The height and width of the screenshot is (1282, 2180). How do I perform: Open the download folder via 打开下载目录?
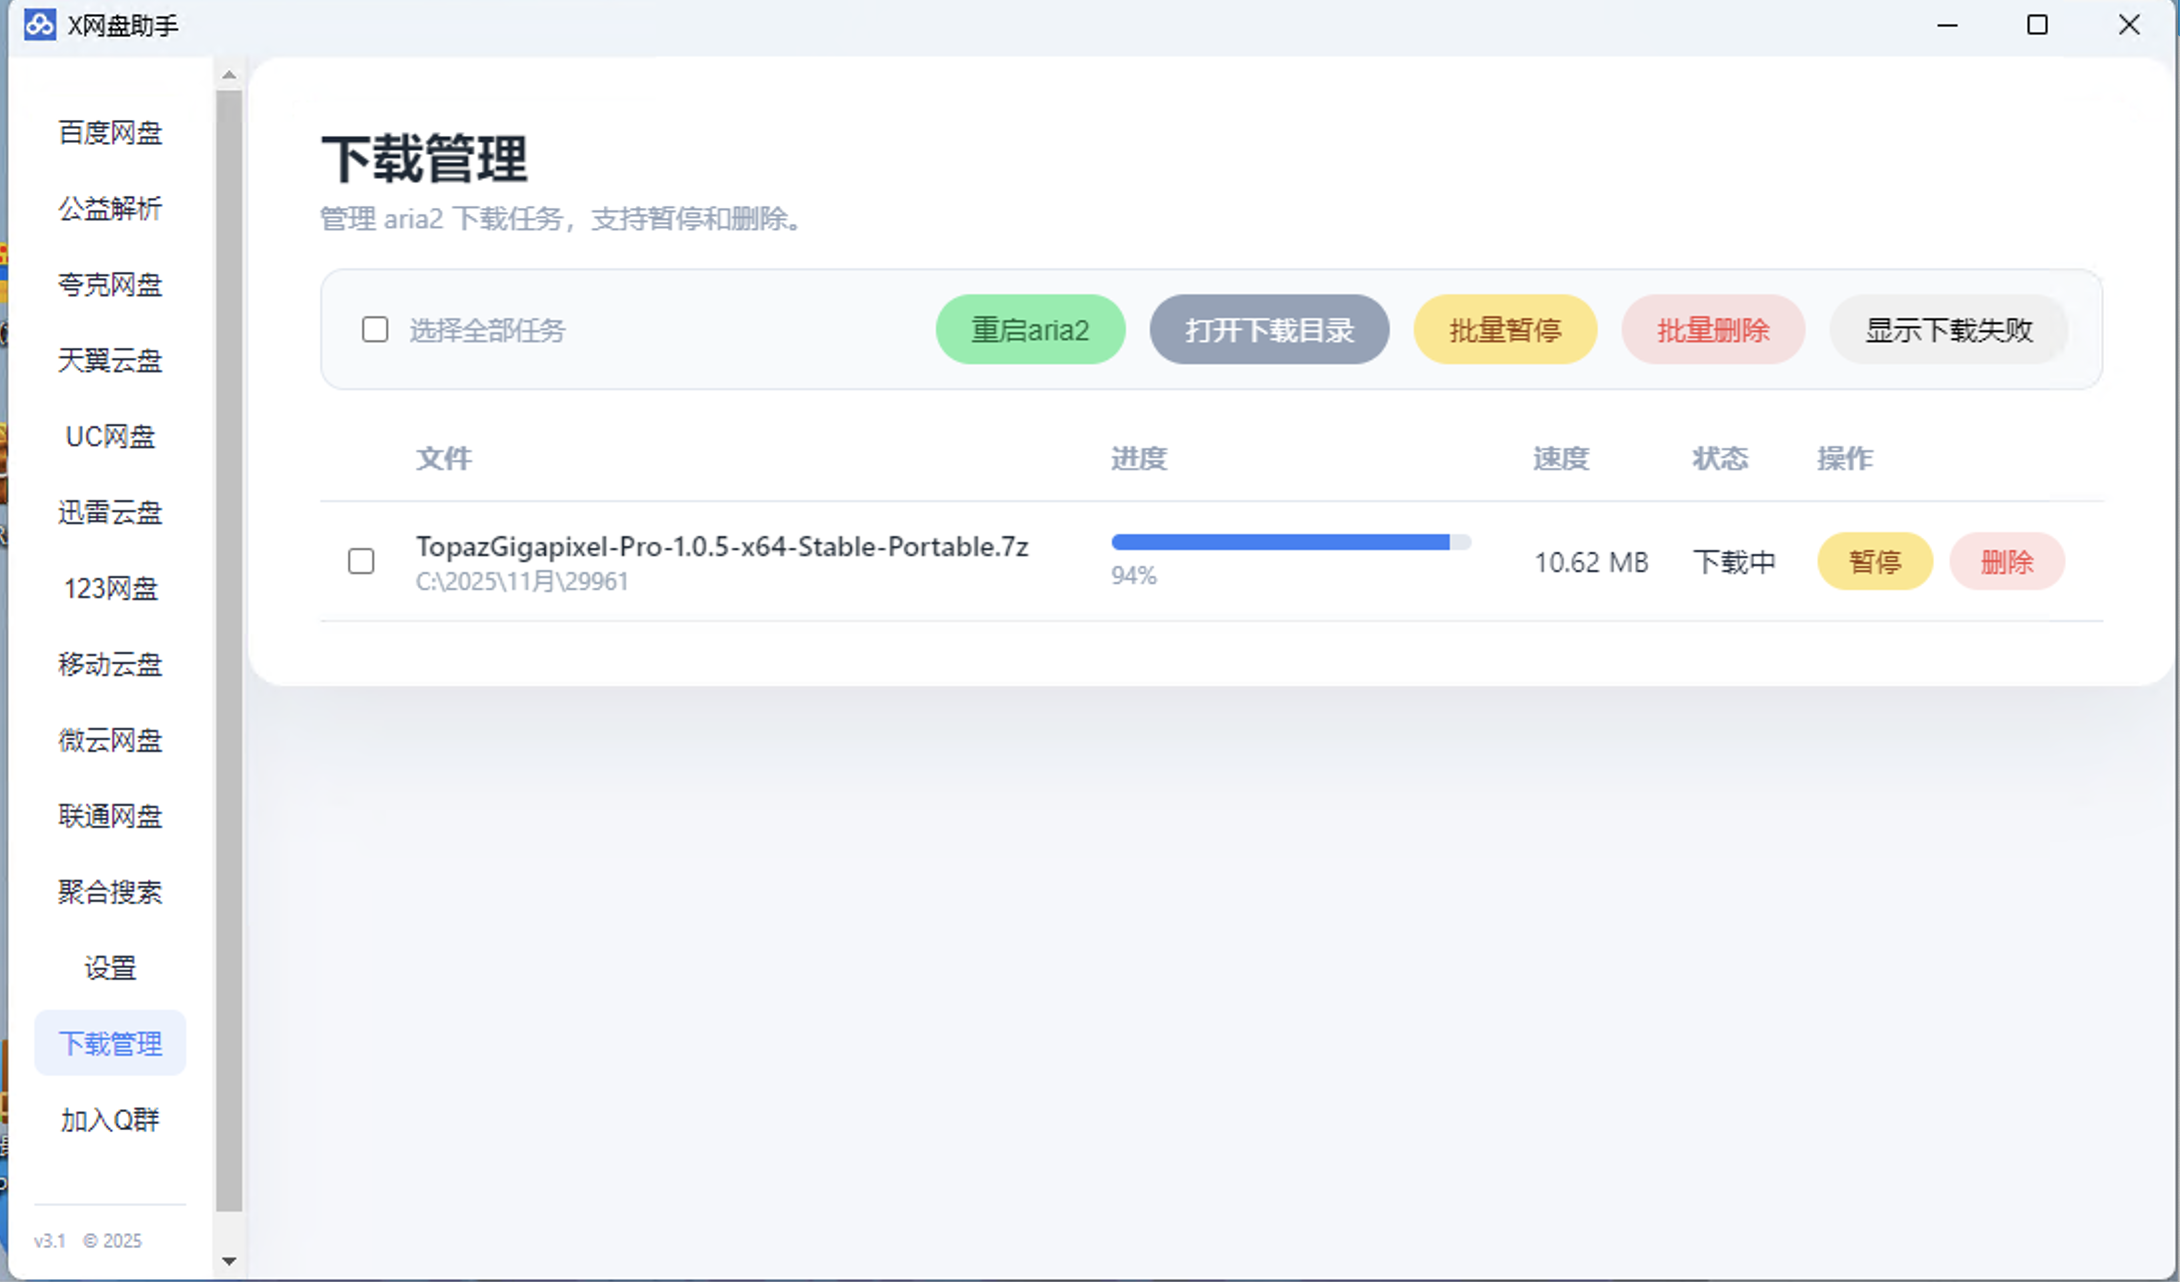[x=1269, y=330]
